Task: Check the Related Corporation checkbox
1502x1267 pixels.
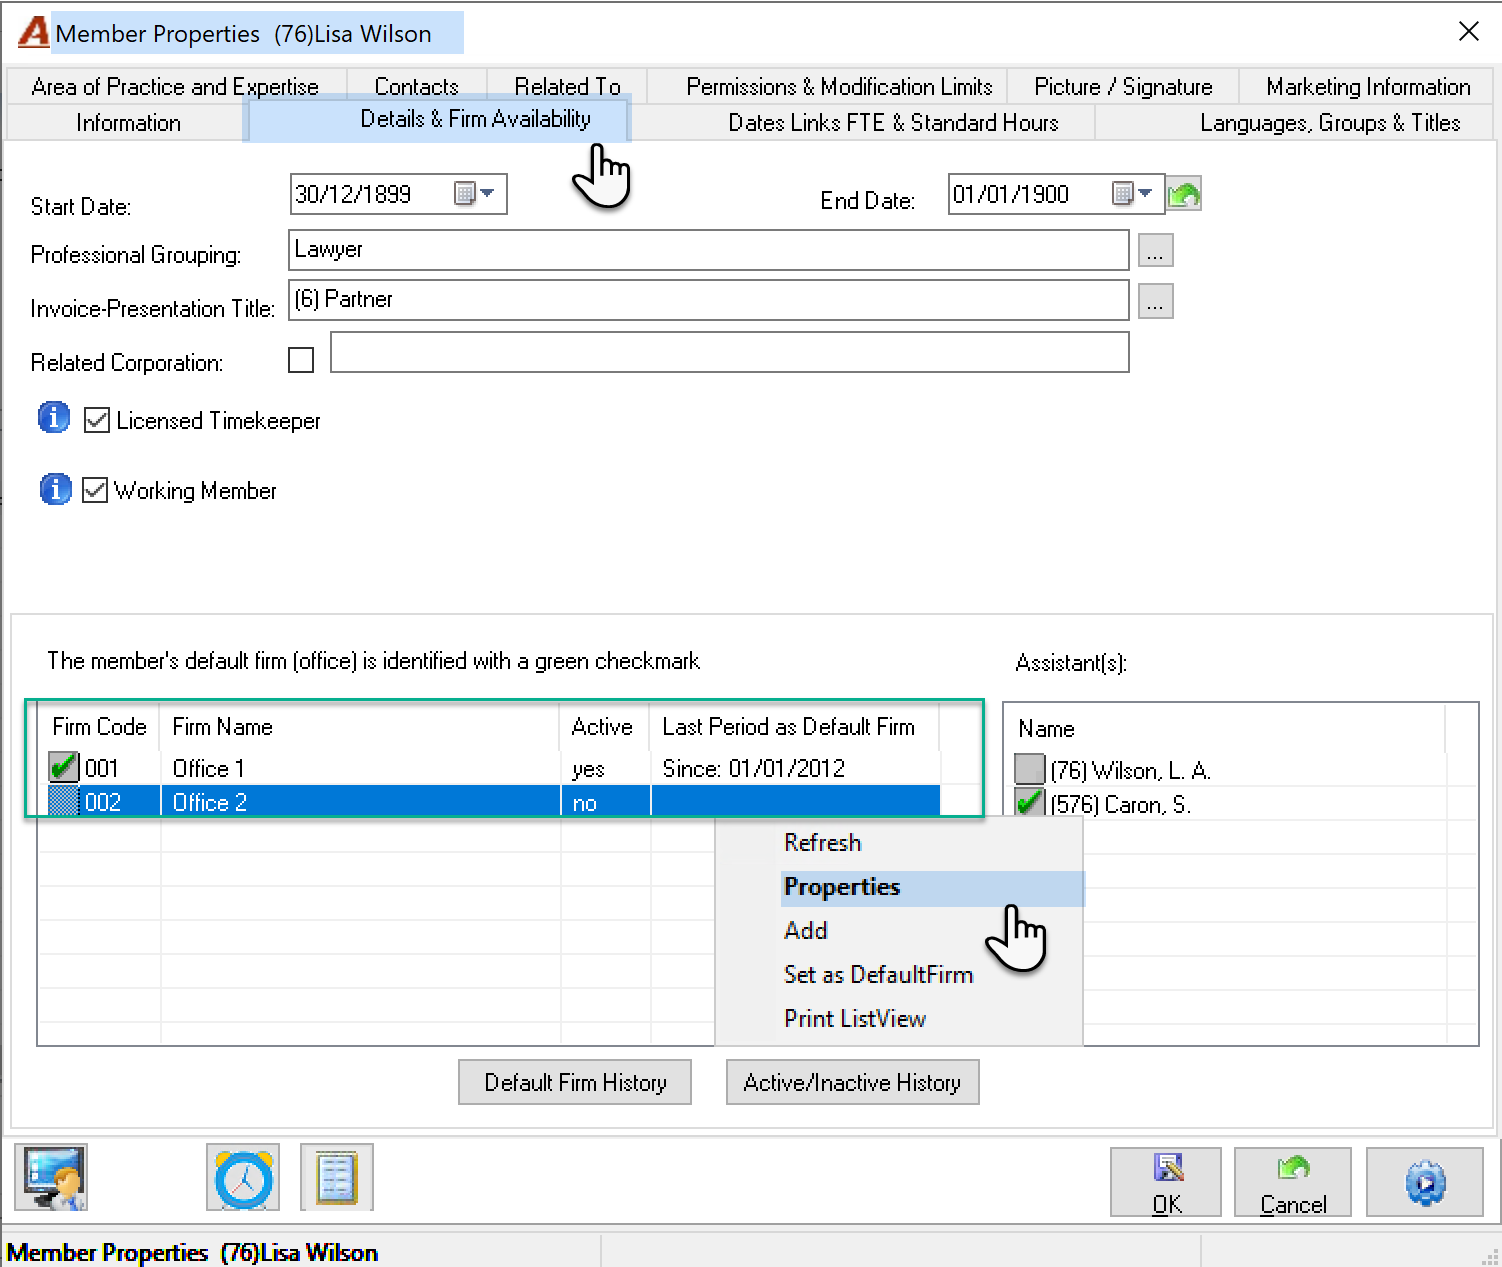Action: (x=301, y=360)
